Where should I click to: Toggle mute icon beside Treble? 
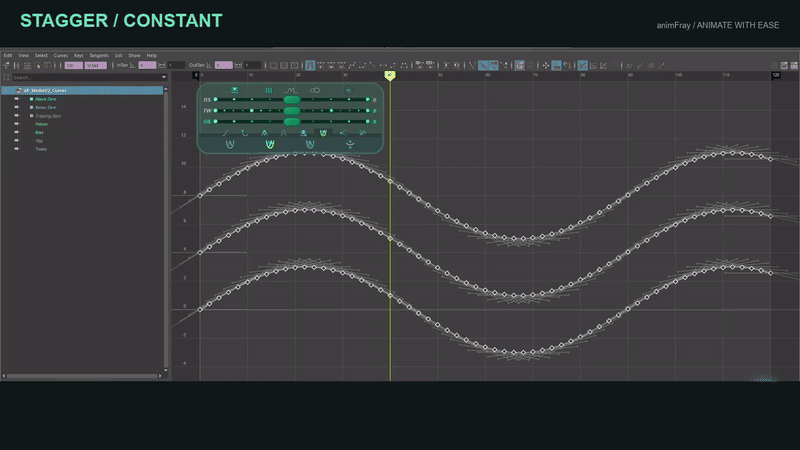[x=17, y=149]
